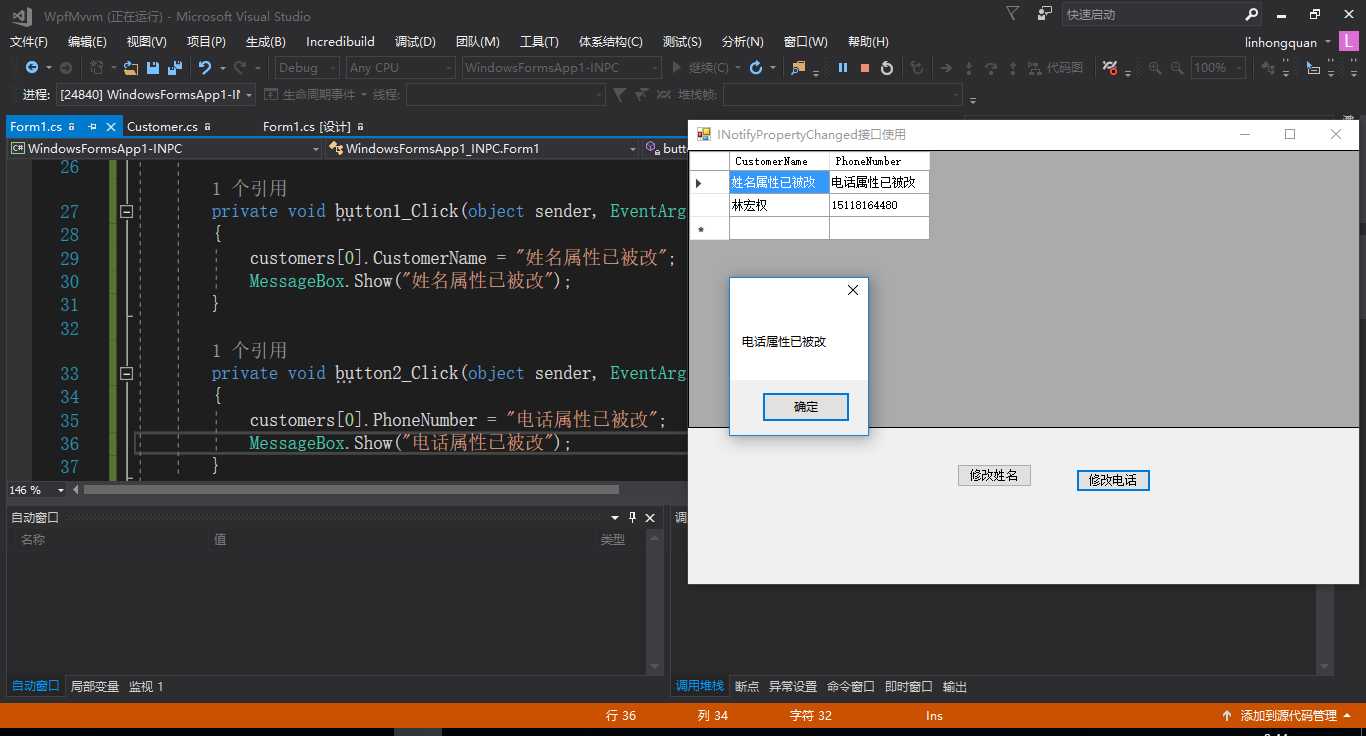
Task: Open the 调试(D) menu
Action: (x=415, y=42)
